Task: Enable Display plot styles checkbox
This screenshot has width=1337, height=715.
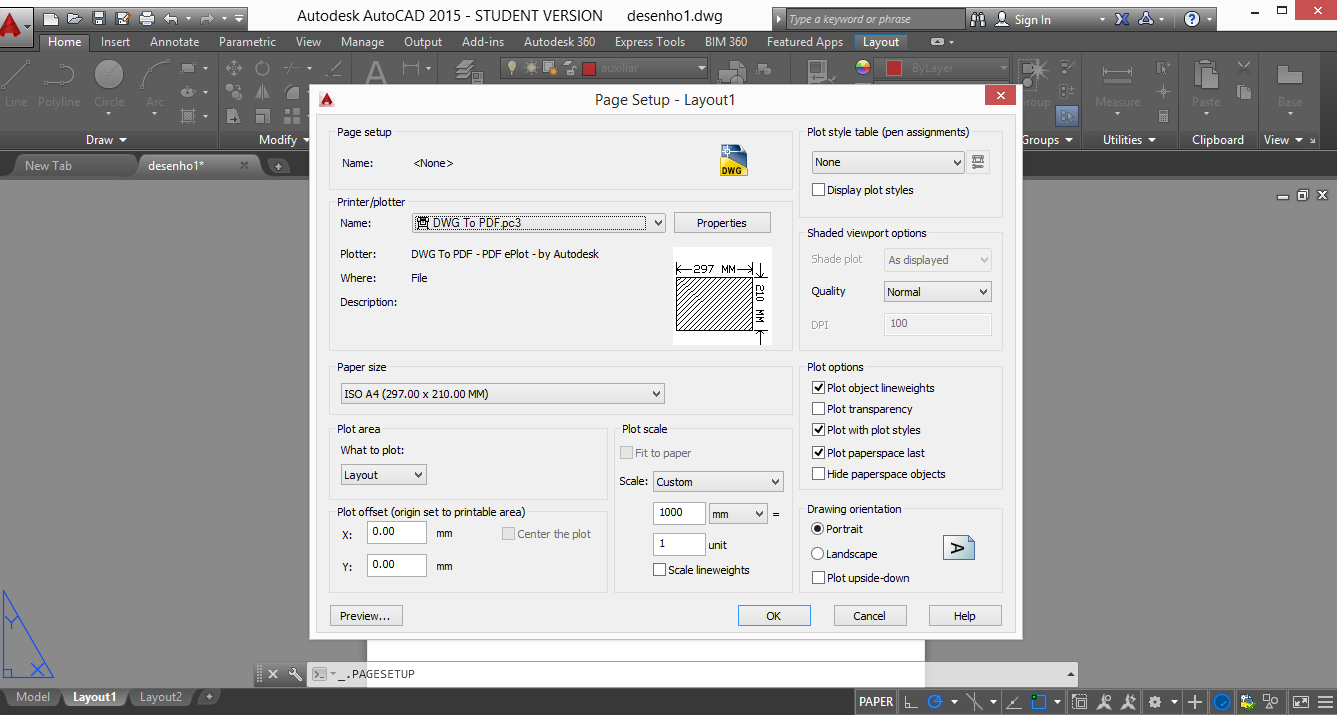Action: pos(819,190)
